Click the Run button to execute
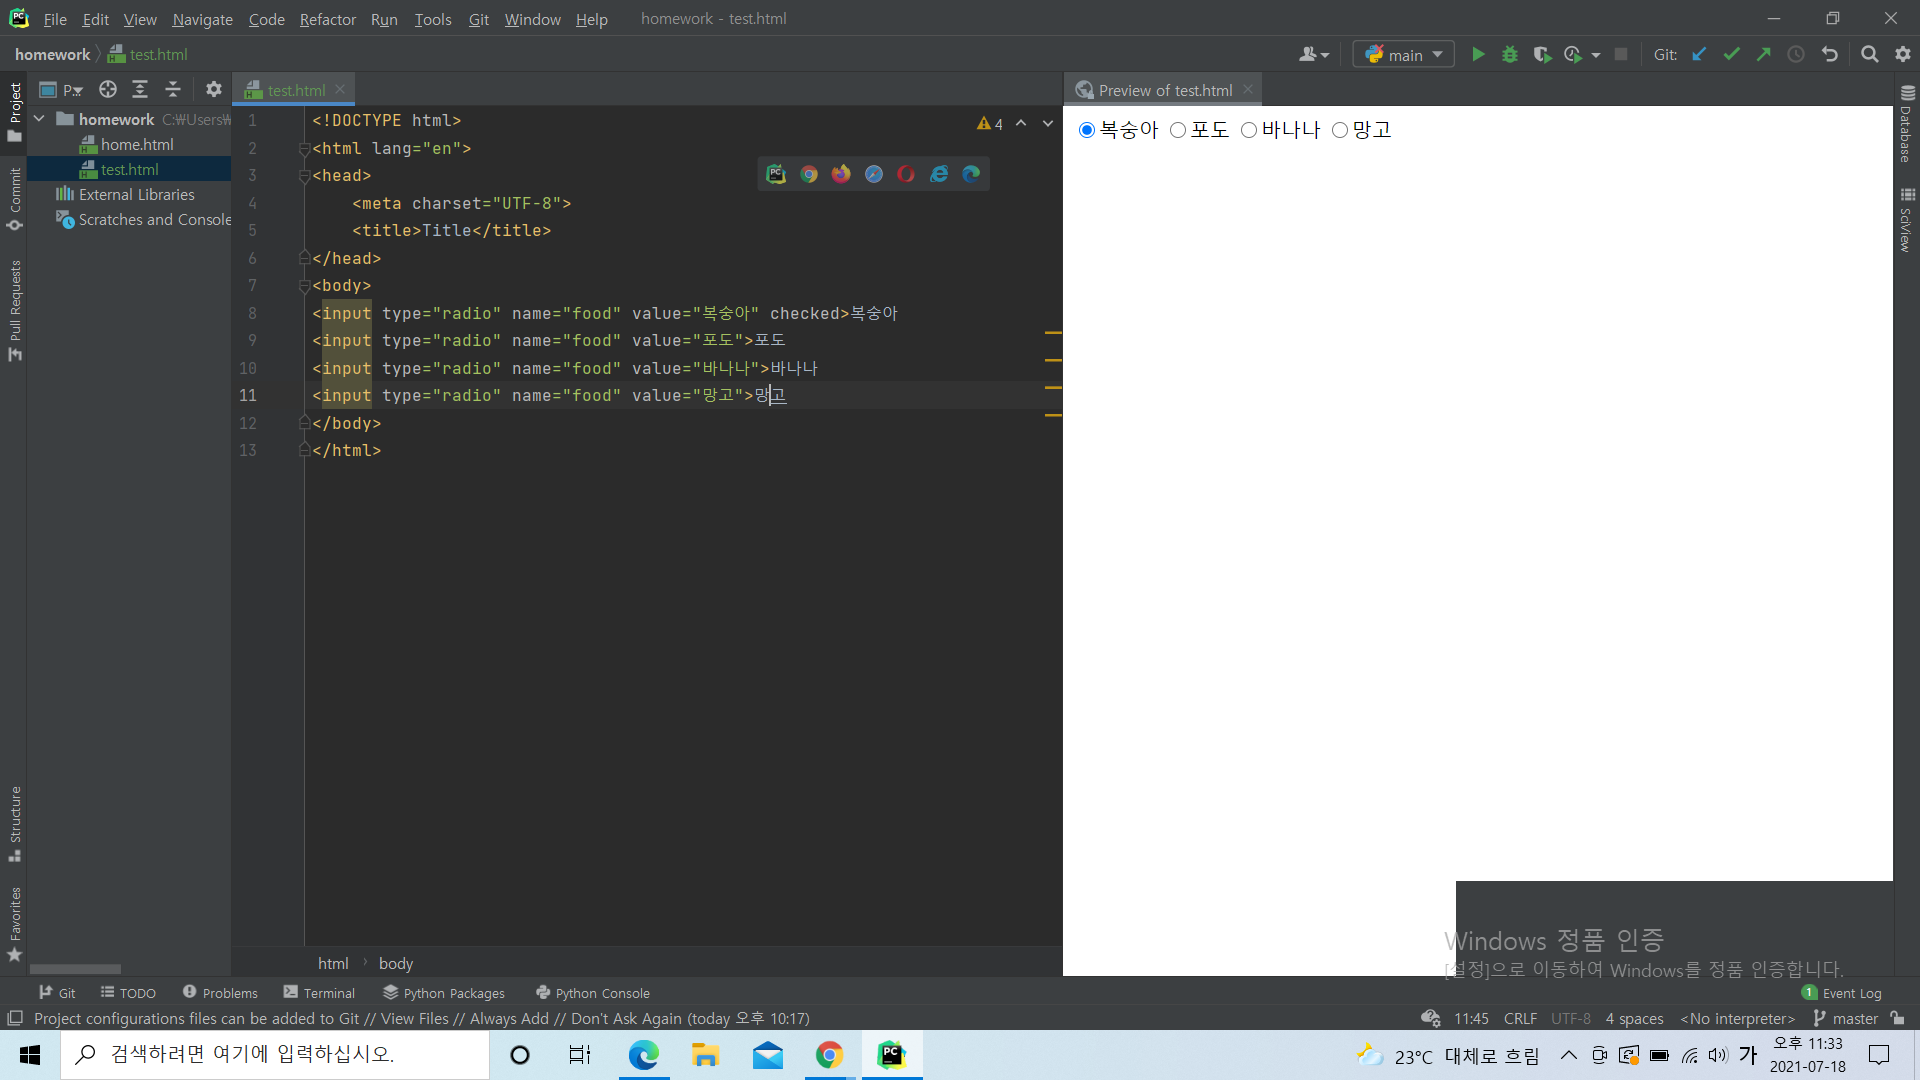 coord(1477,54)
